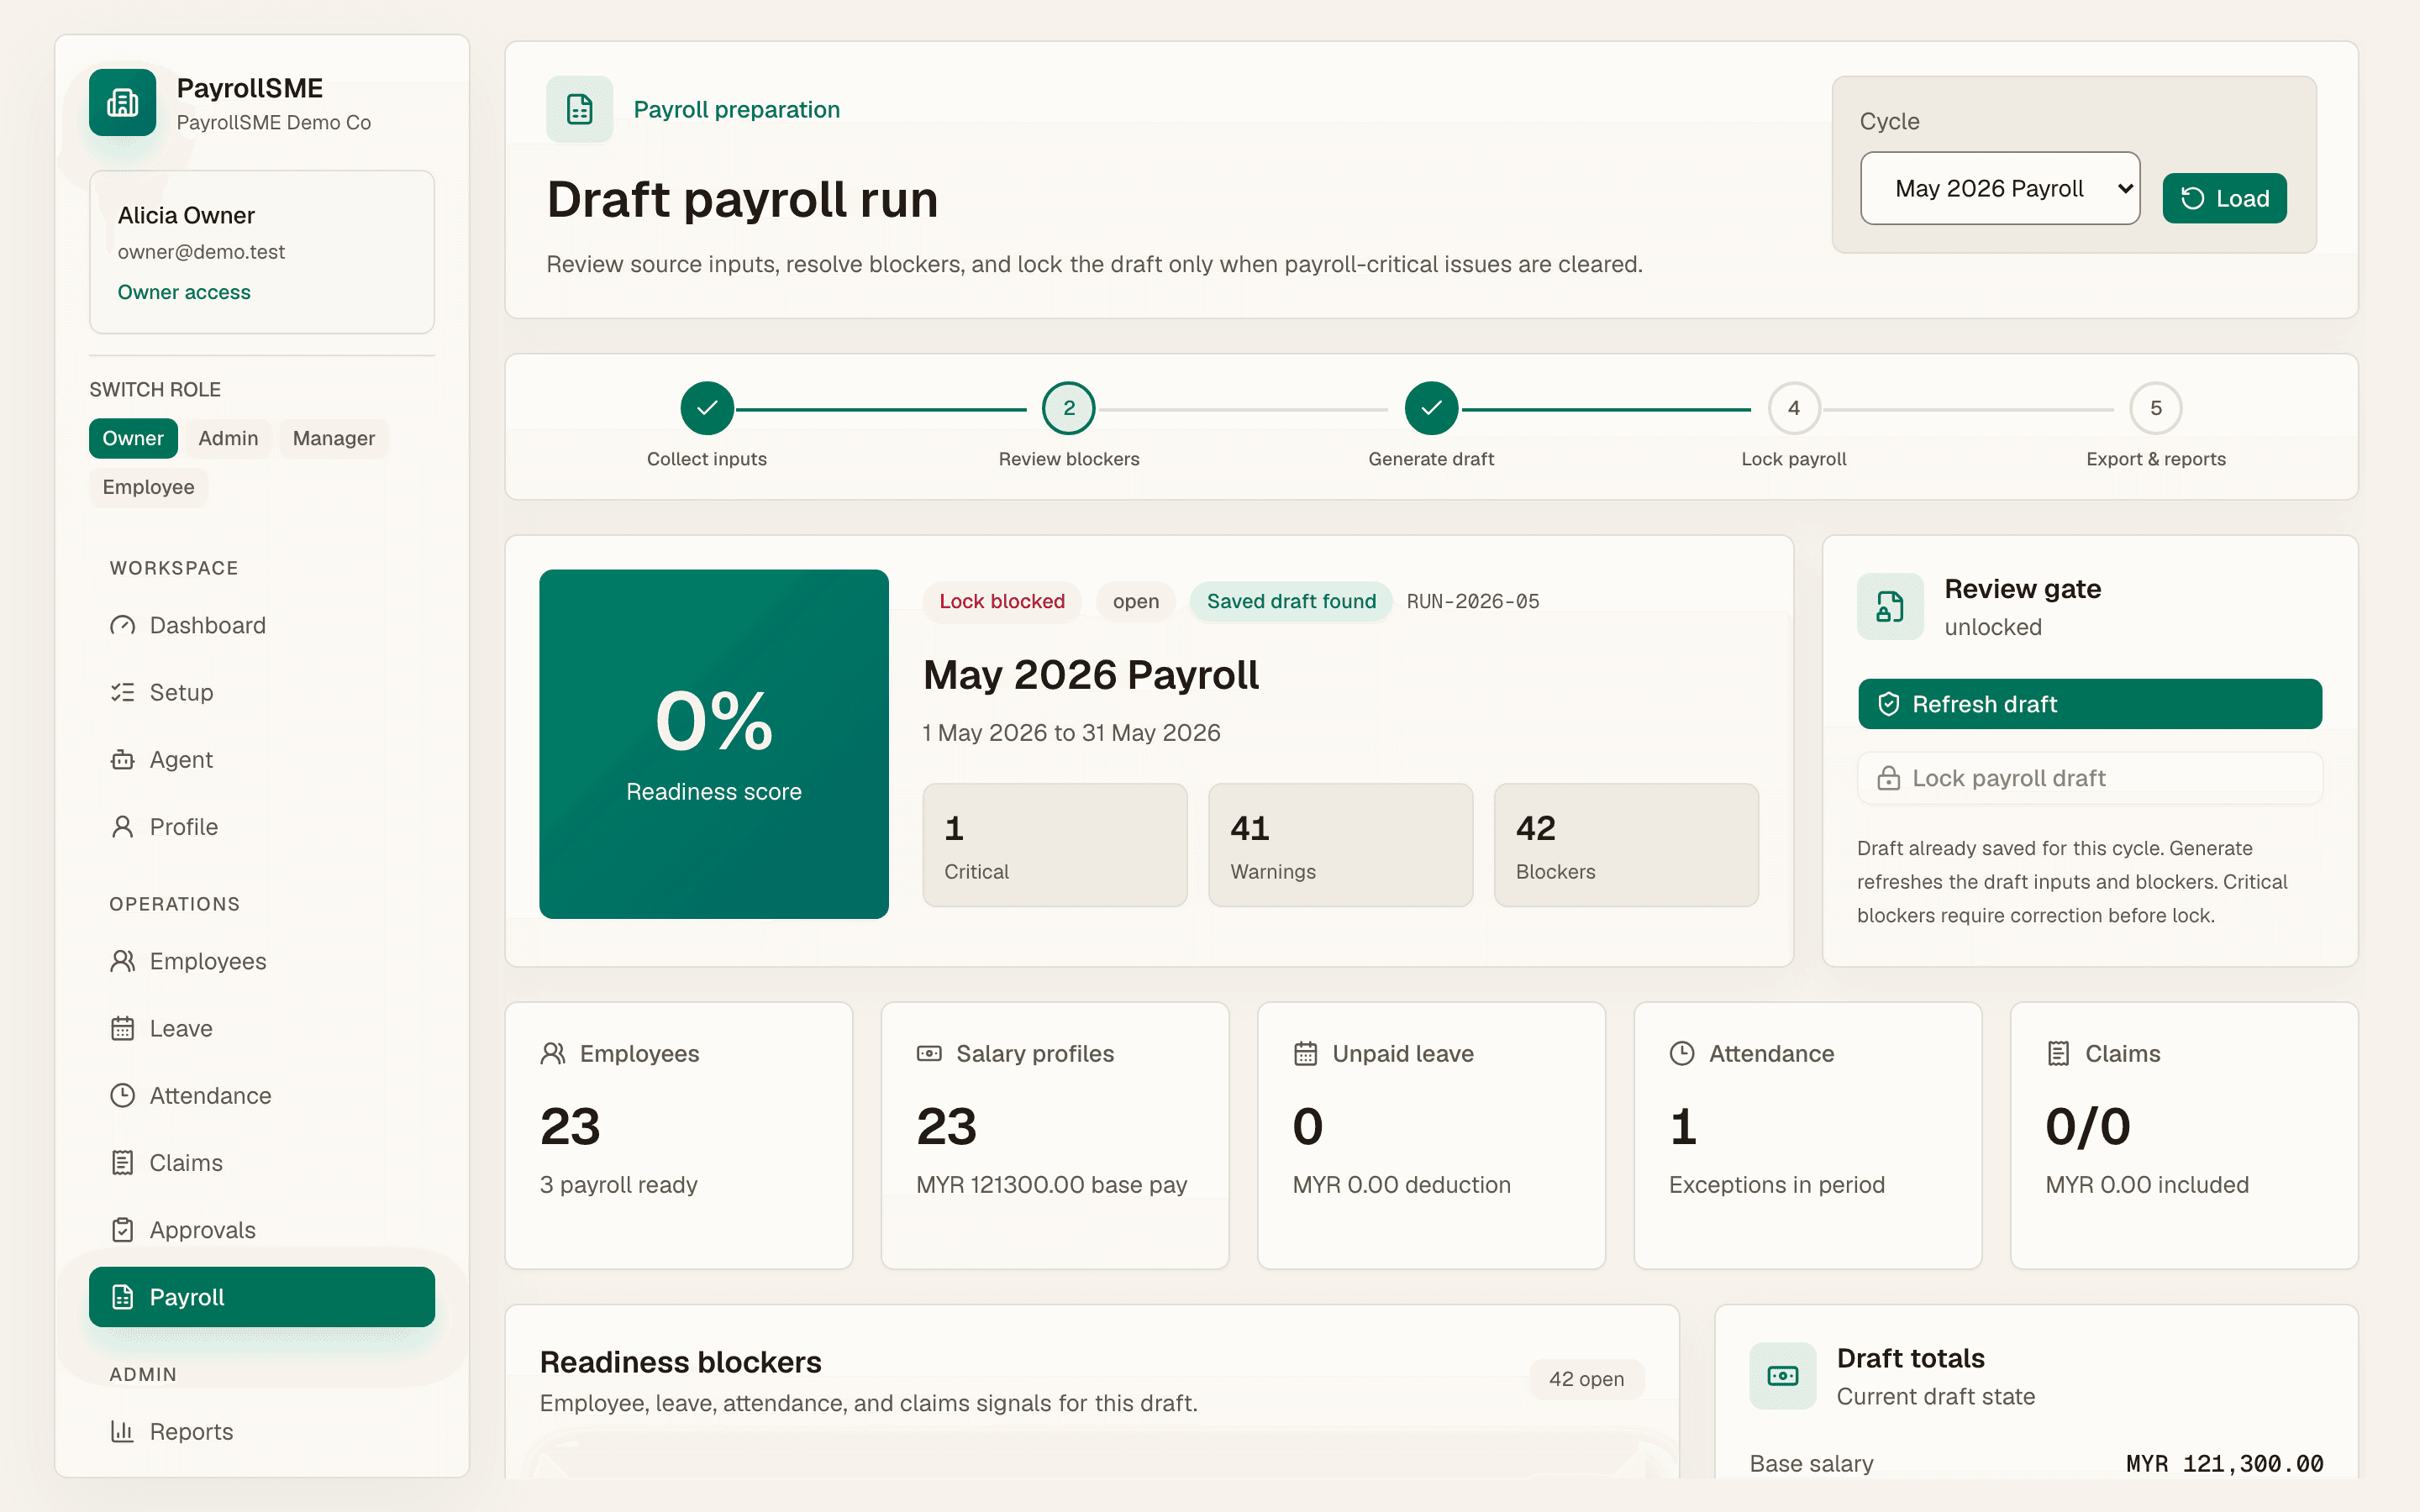Click the Owner access link
Image resolution: width=2420 pixels, height=1512 pixels.
(184, 292)
